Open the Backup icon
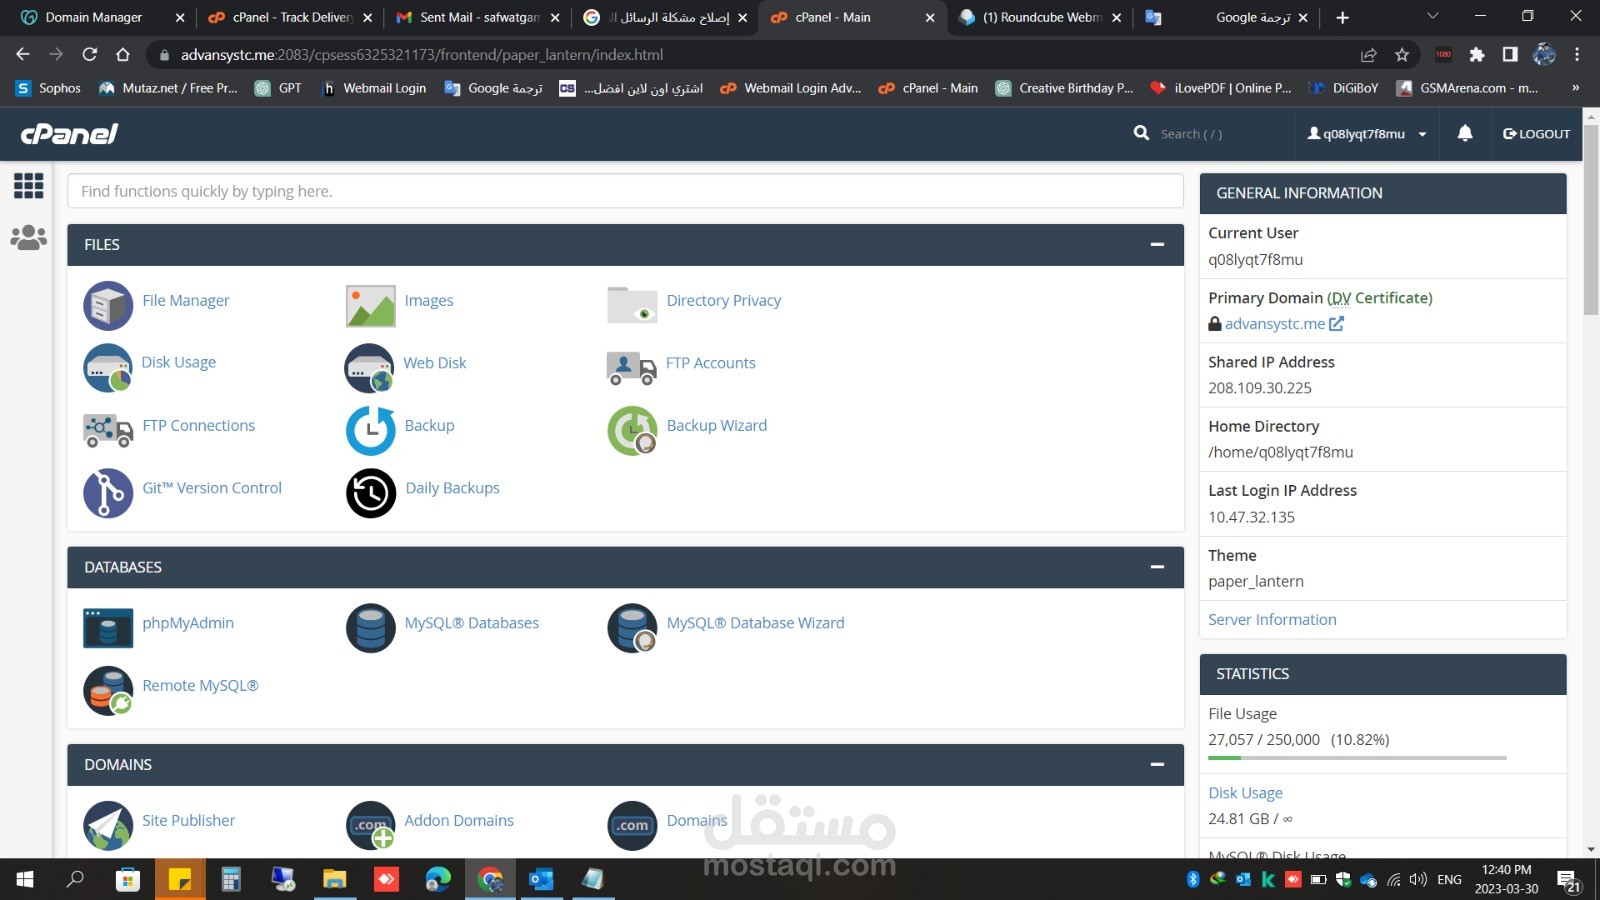The height and width of the screenshot is (900, 1600). (x=370, y=430)
